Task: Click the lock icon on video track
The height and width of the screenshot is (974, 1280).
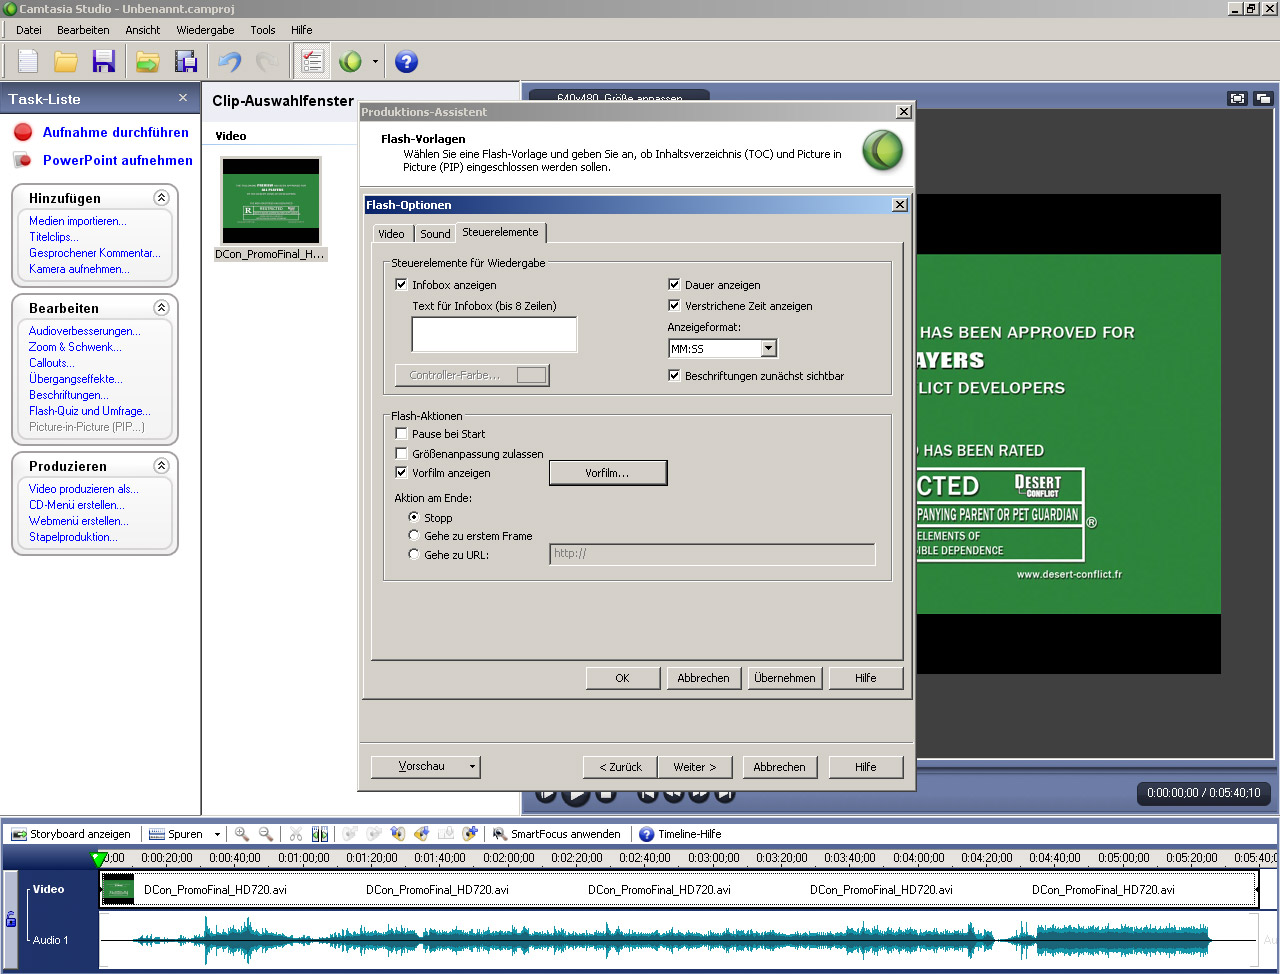Action: 11,918
